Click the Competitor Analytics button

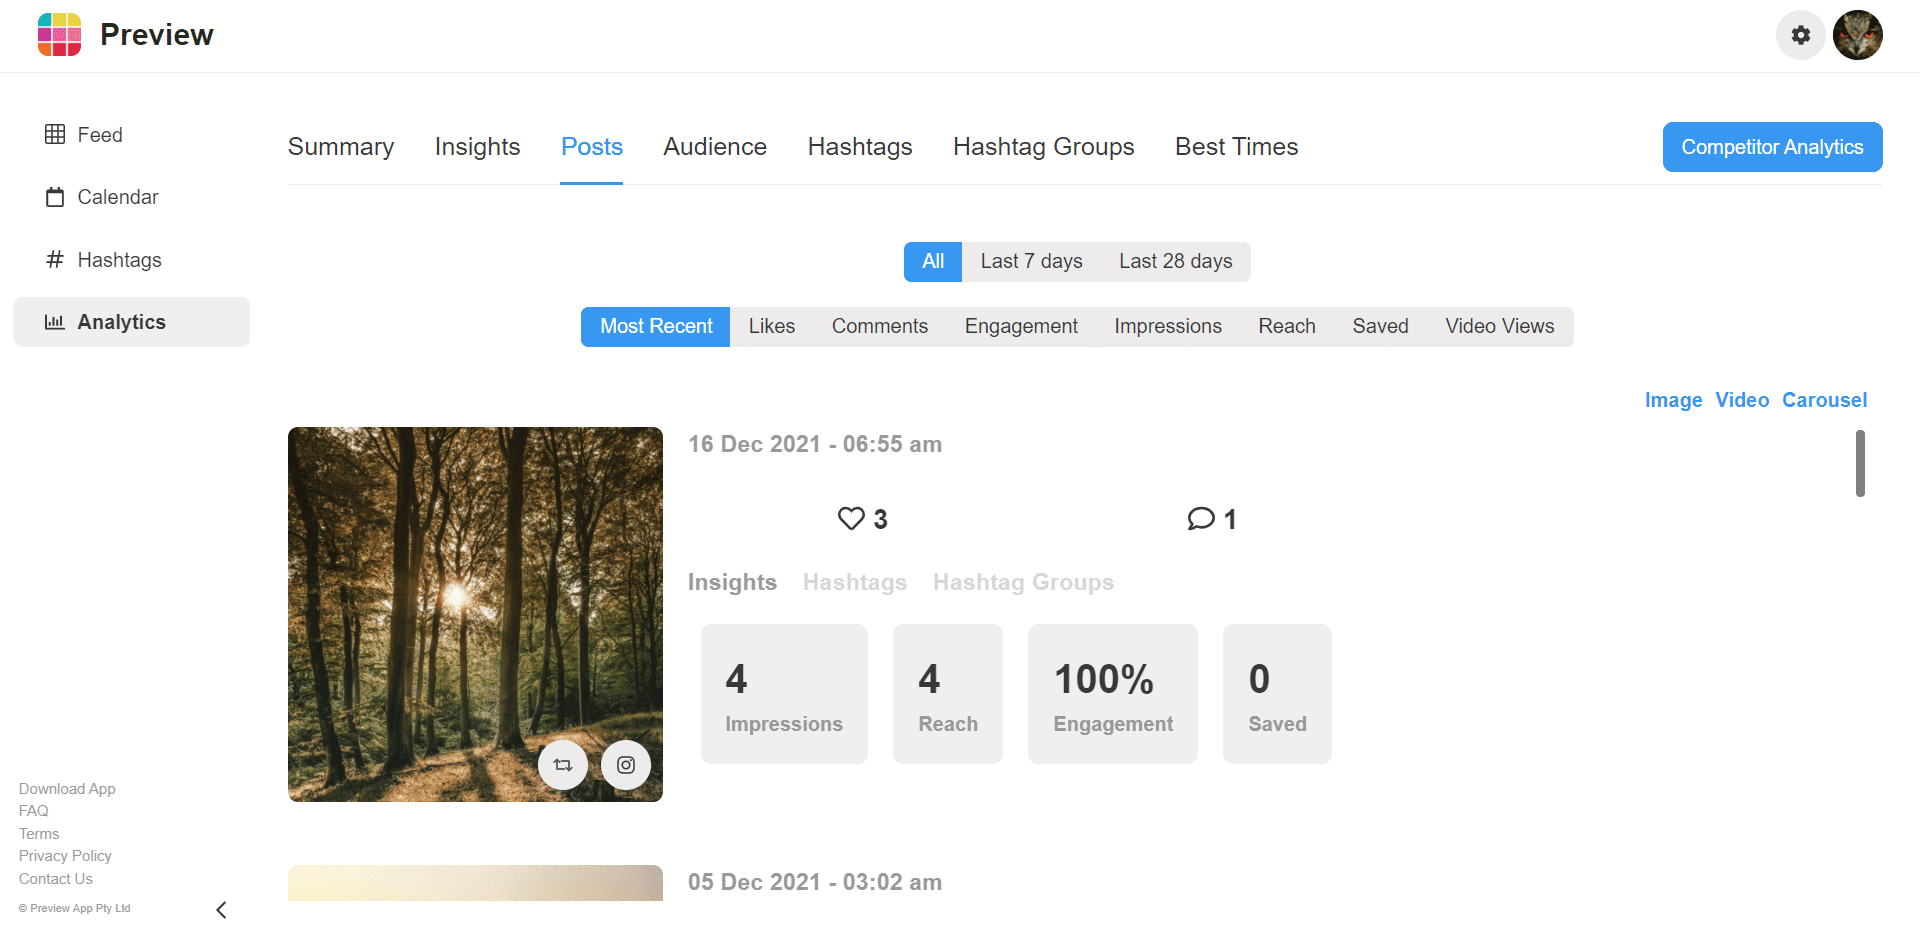(1772, 147)
